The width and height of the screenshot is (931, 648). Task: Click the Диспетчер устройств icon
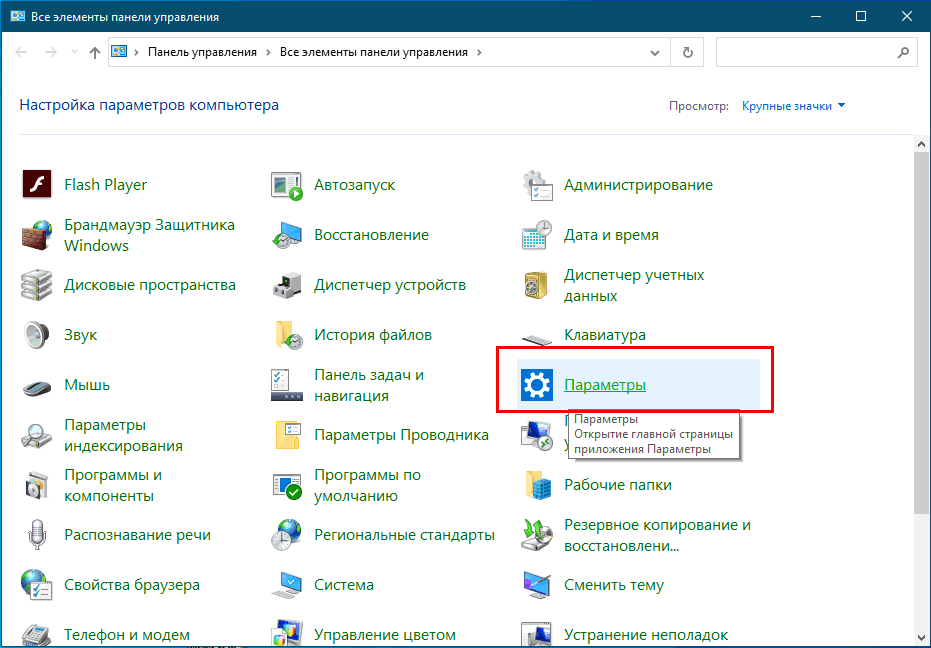point(287,285)
